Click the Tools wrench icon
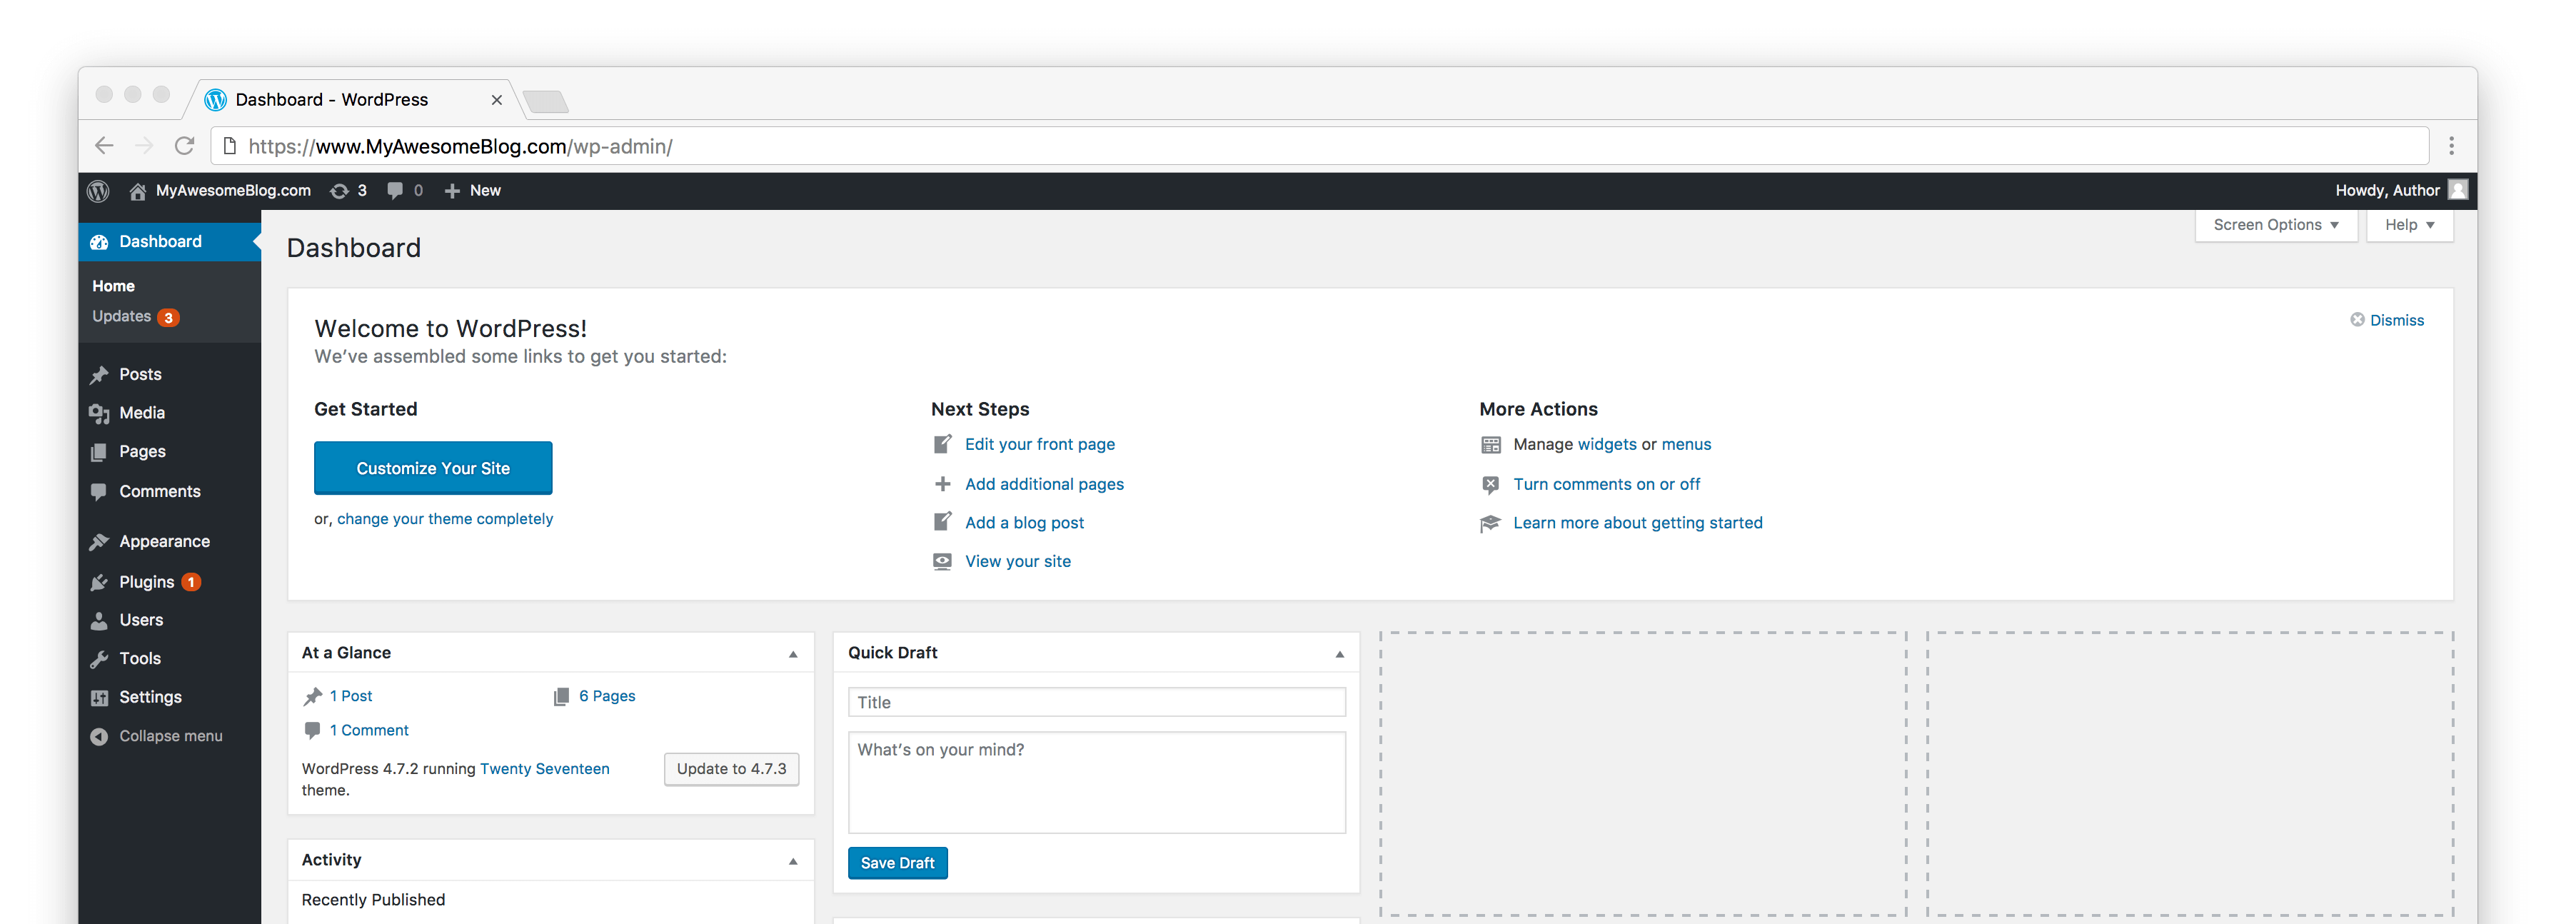 coord(99,659)
